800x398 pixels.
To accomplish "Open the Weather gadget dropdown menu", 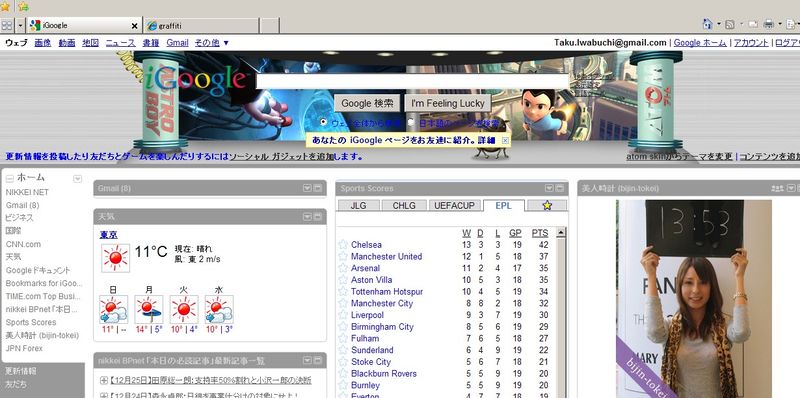I will coord(307,217).
